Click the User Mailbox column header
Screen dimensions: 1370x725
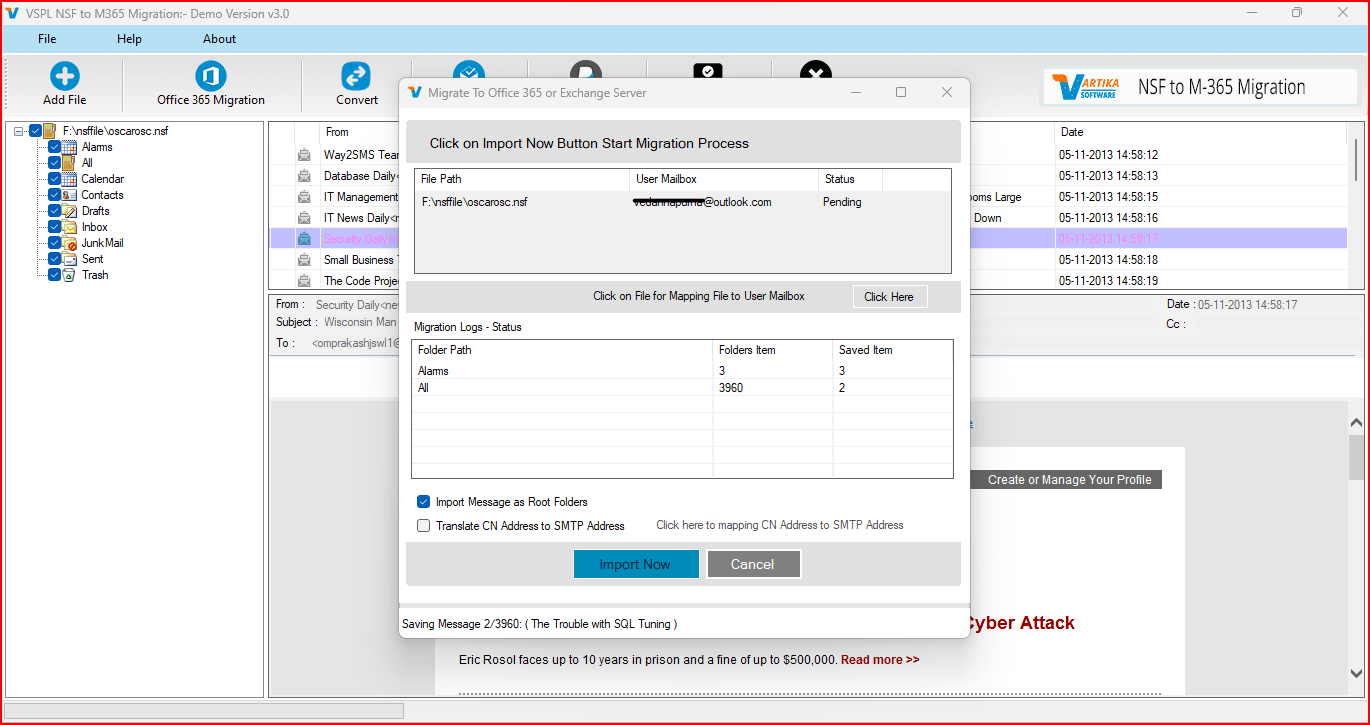point(724,179)
